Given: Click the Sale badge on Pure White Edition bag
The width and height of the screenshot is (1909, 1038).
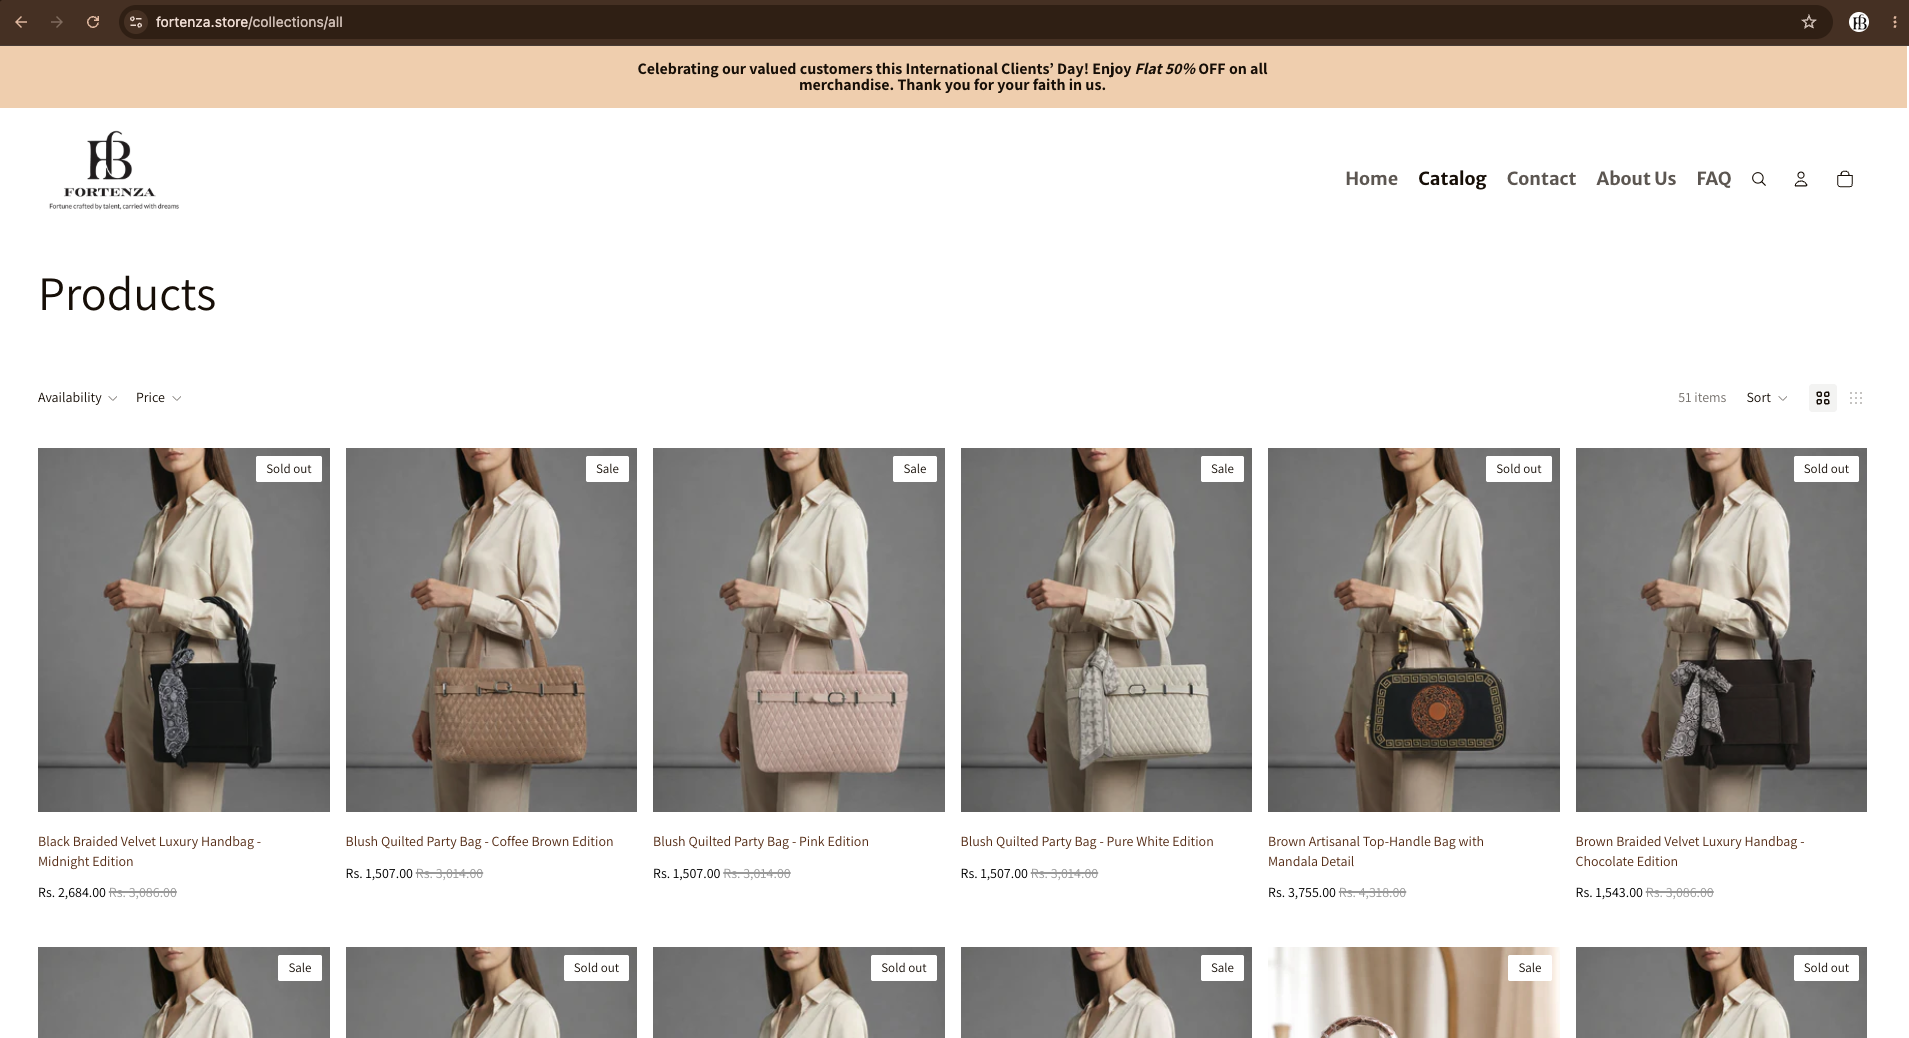Looking at the screenshot, I should 1222,469.
